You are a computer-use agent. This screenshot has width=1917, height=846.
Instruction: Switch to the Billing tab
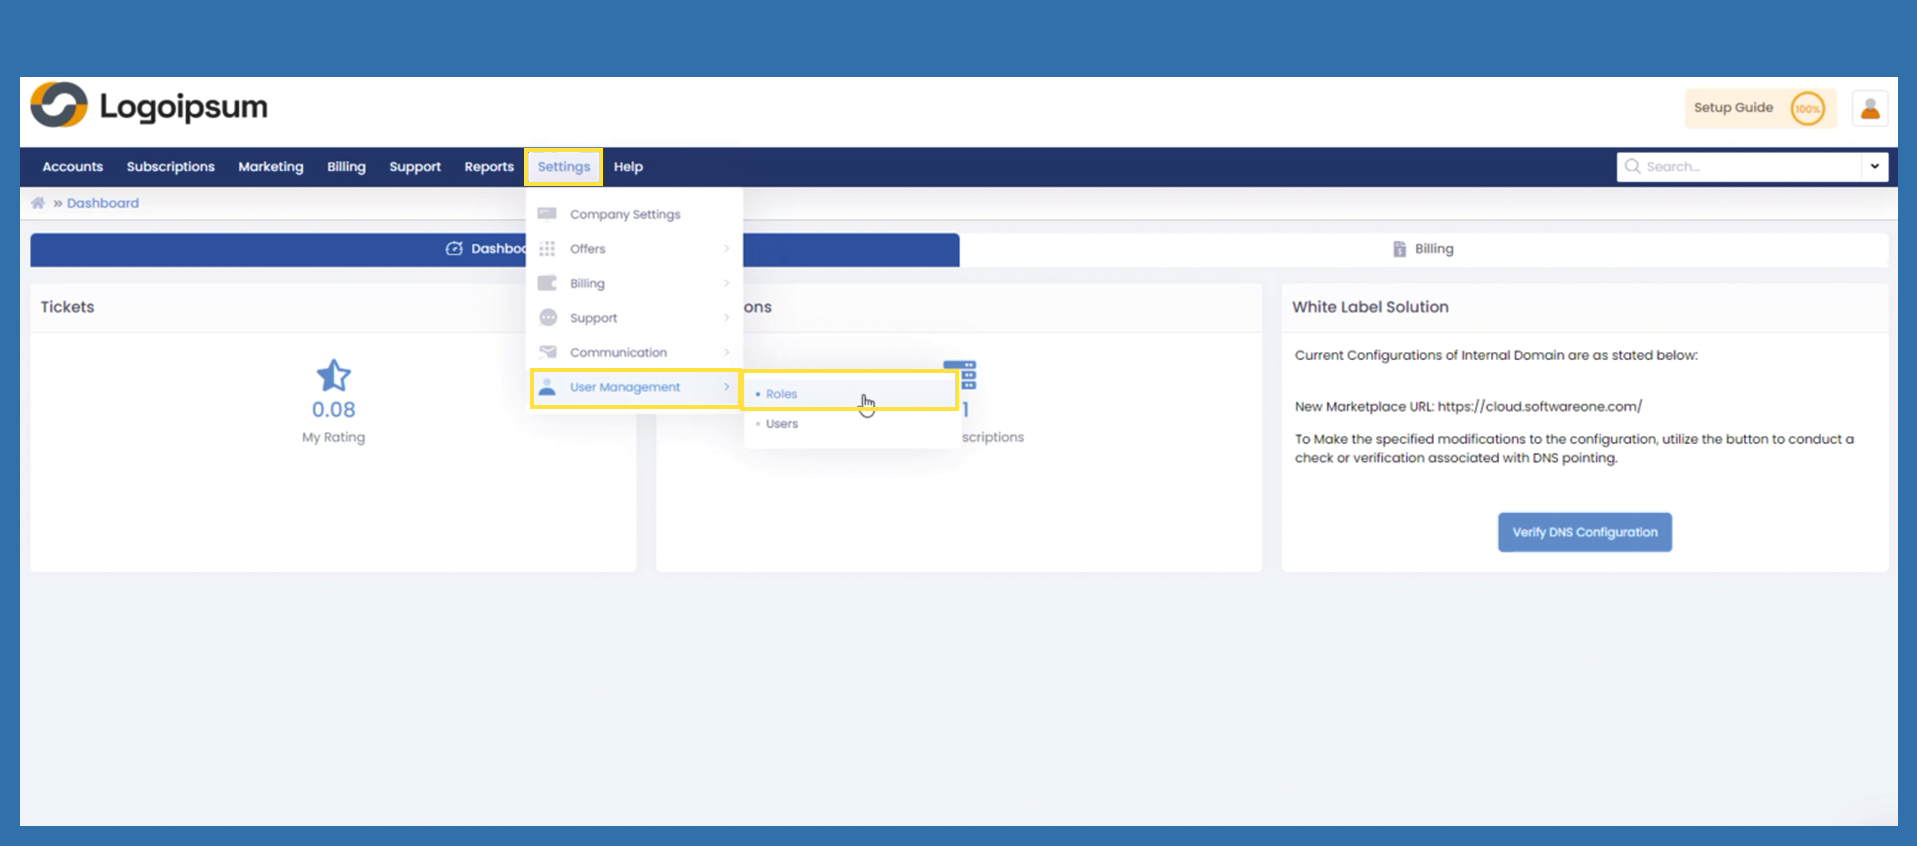point(1423,249)
